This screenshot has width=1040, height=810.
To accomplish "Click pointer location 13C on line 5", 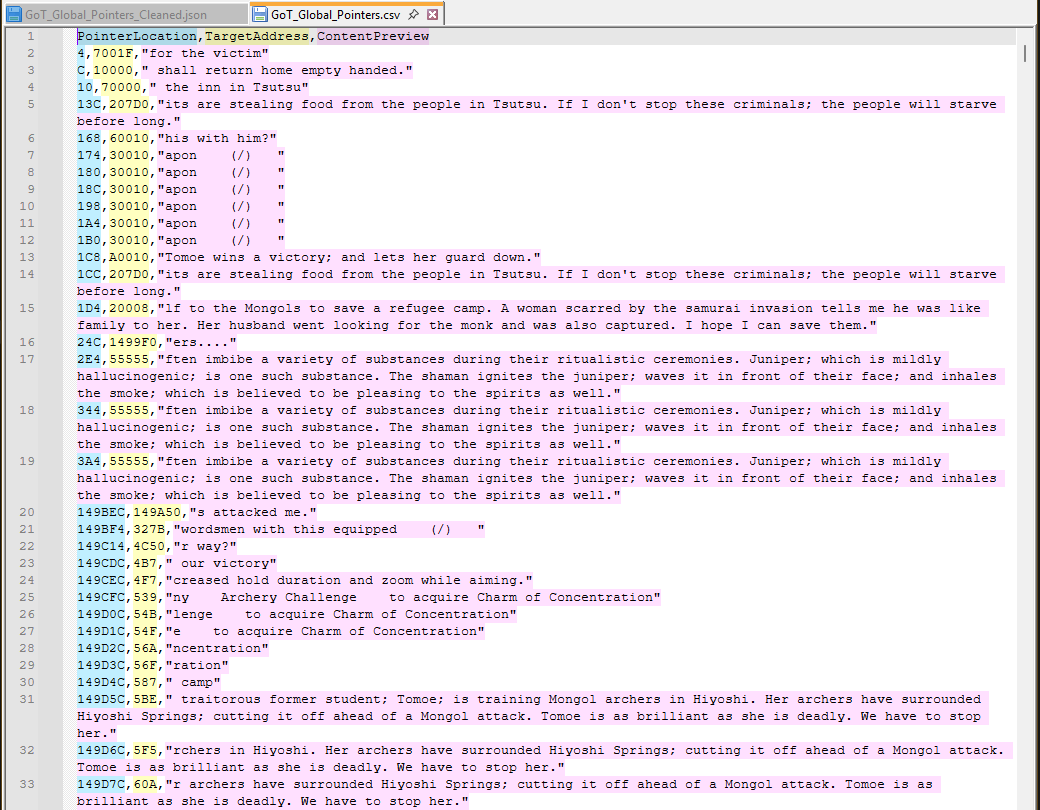I will click(89, 104).
